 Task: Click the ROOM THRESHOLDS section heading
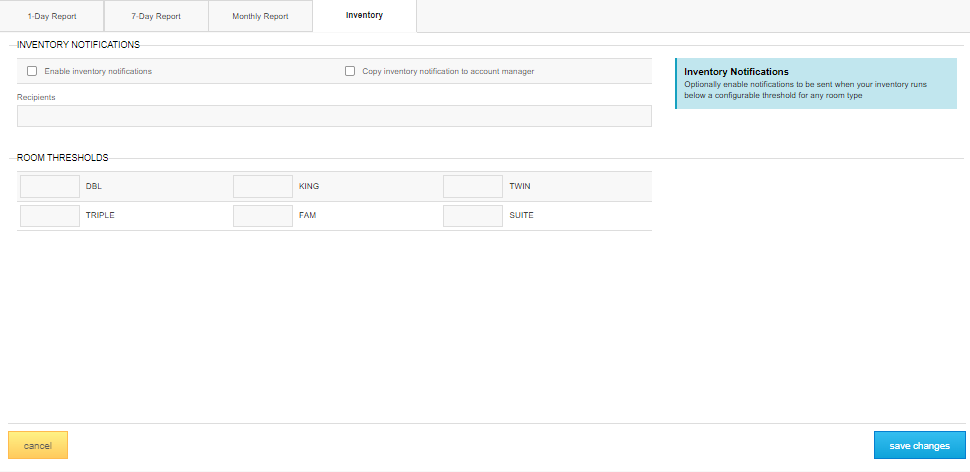[62, 158]
